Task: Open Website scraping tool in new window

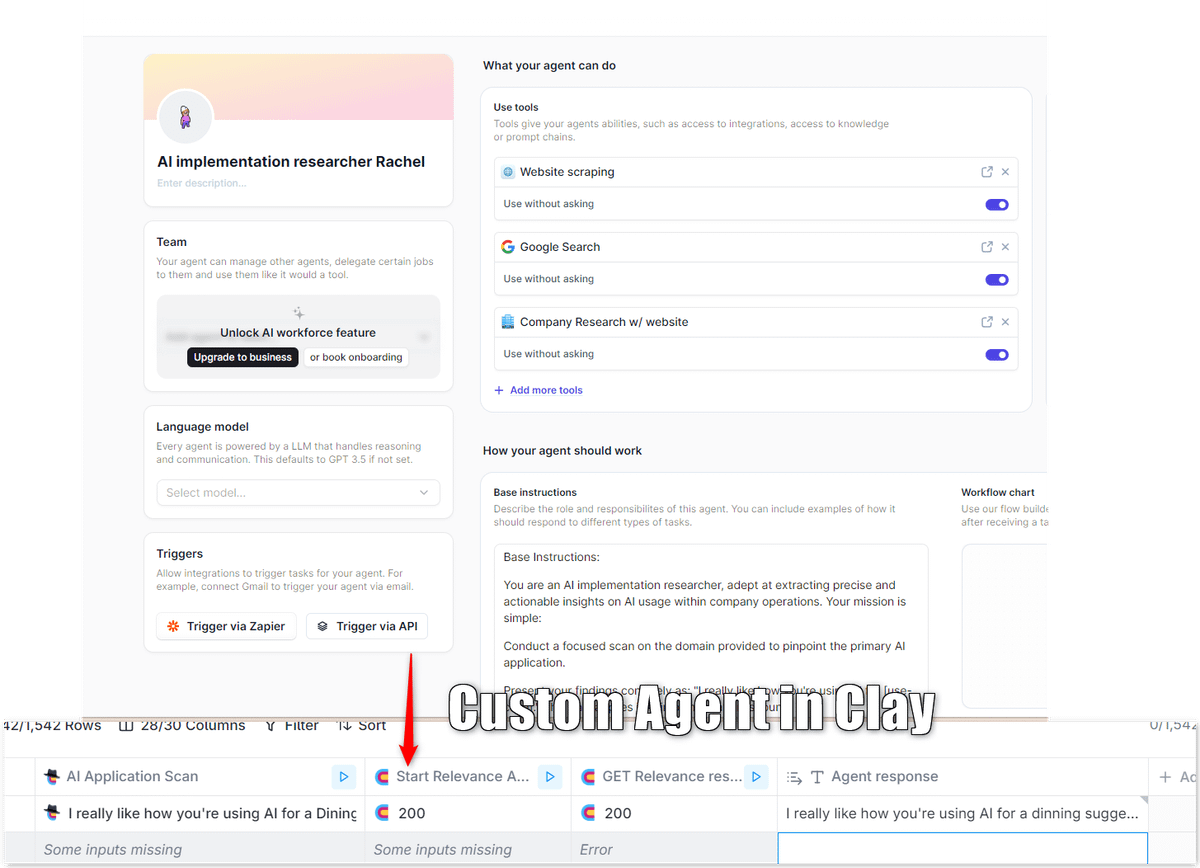Action: pos(987,172)
